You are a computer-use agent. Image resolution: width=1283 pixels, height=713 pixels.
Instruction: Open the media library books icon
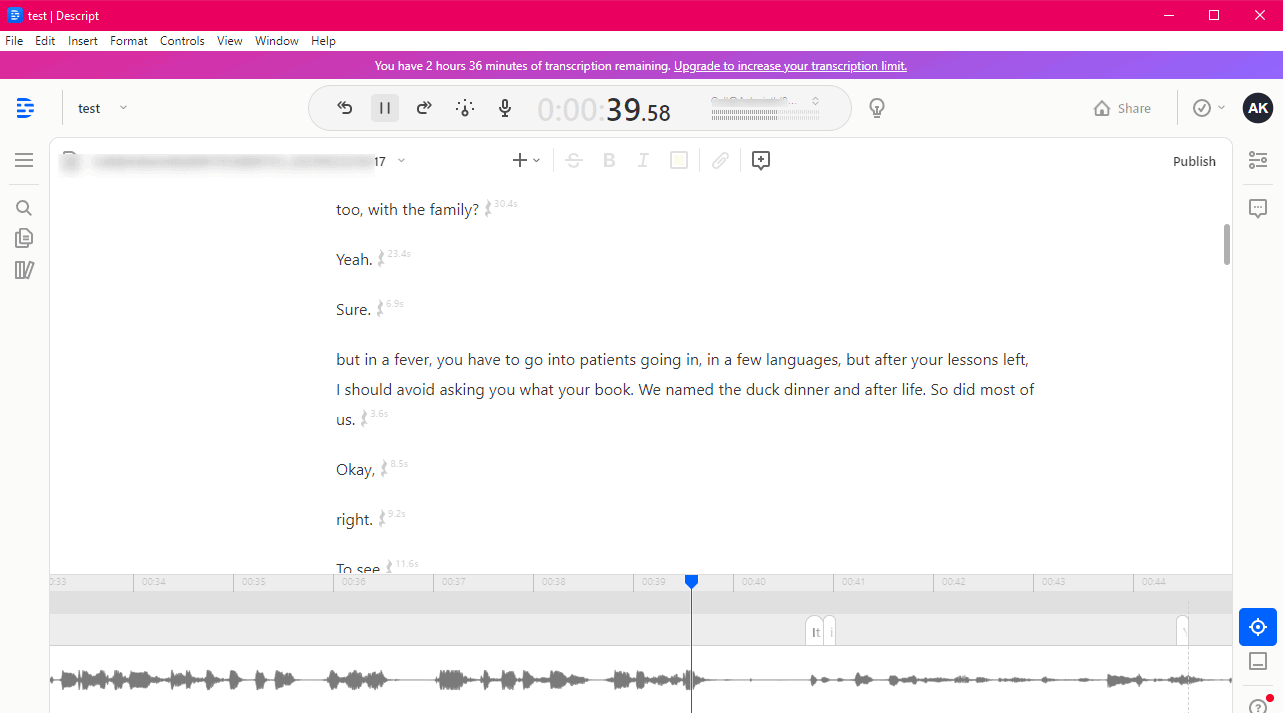(x=24, y=270)
